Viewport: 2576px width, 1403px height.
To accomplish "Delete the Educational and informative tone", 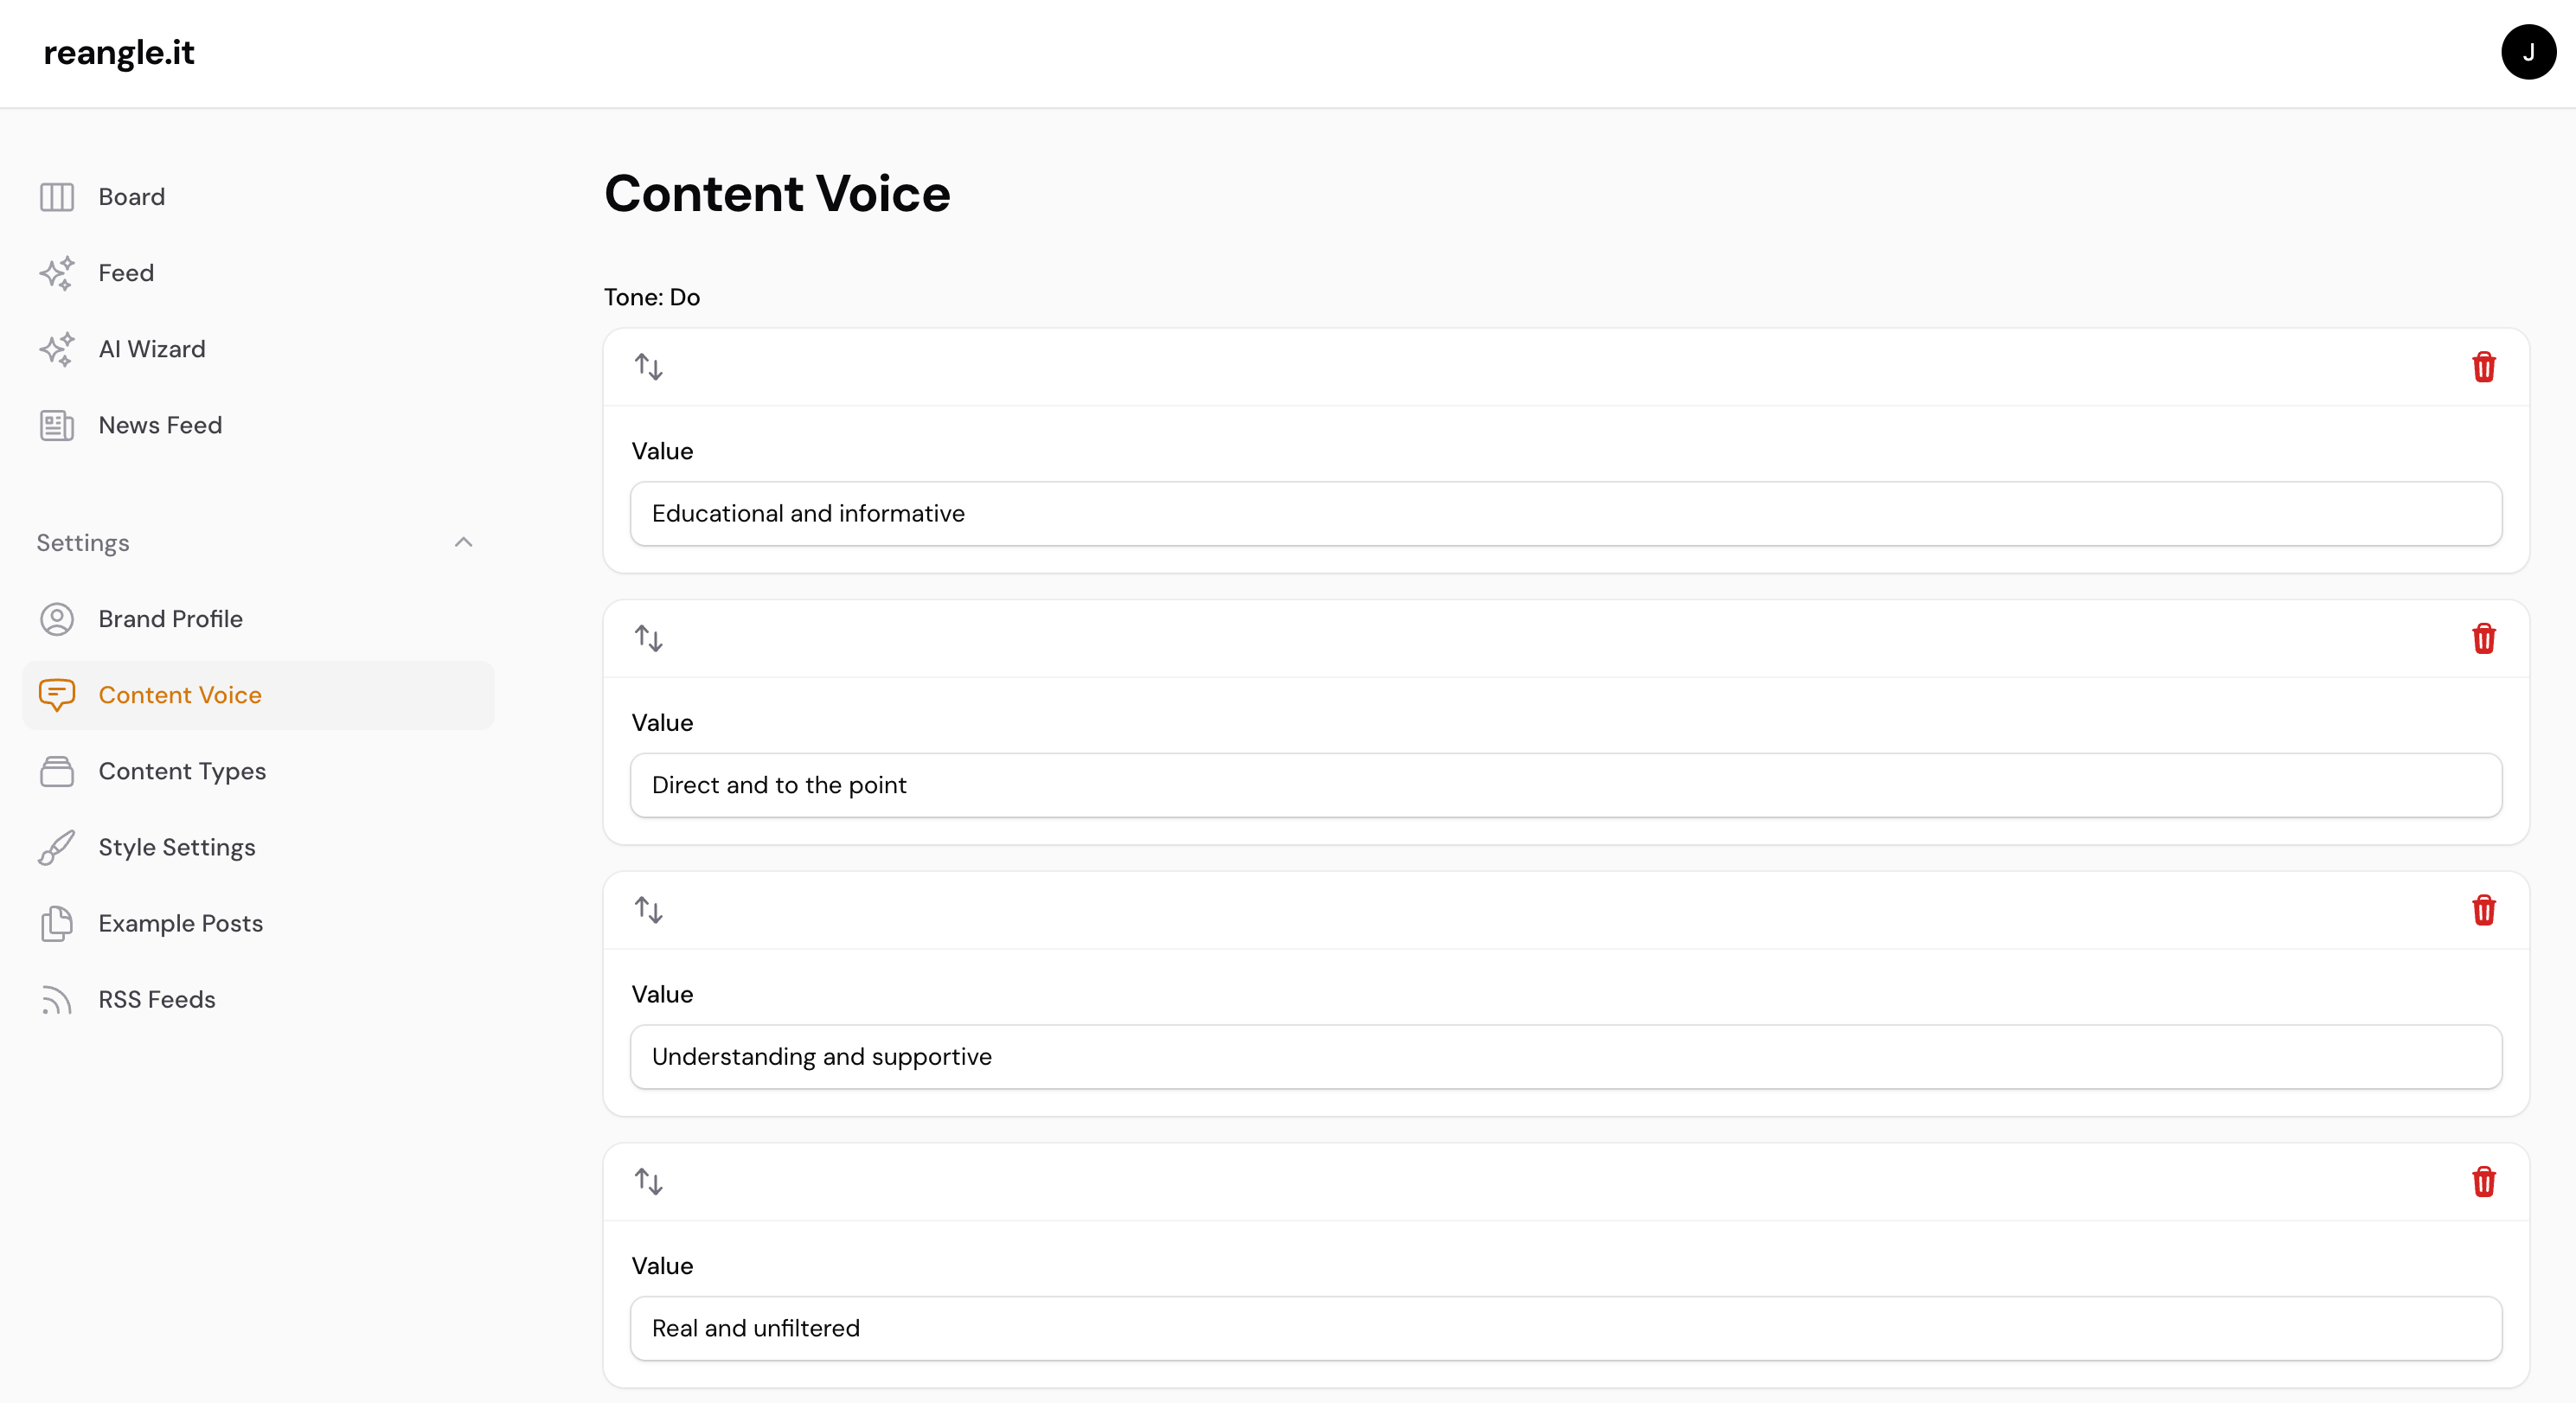I will click(x=2485, y=367).
